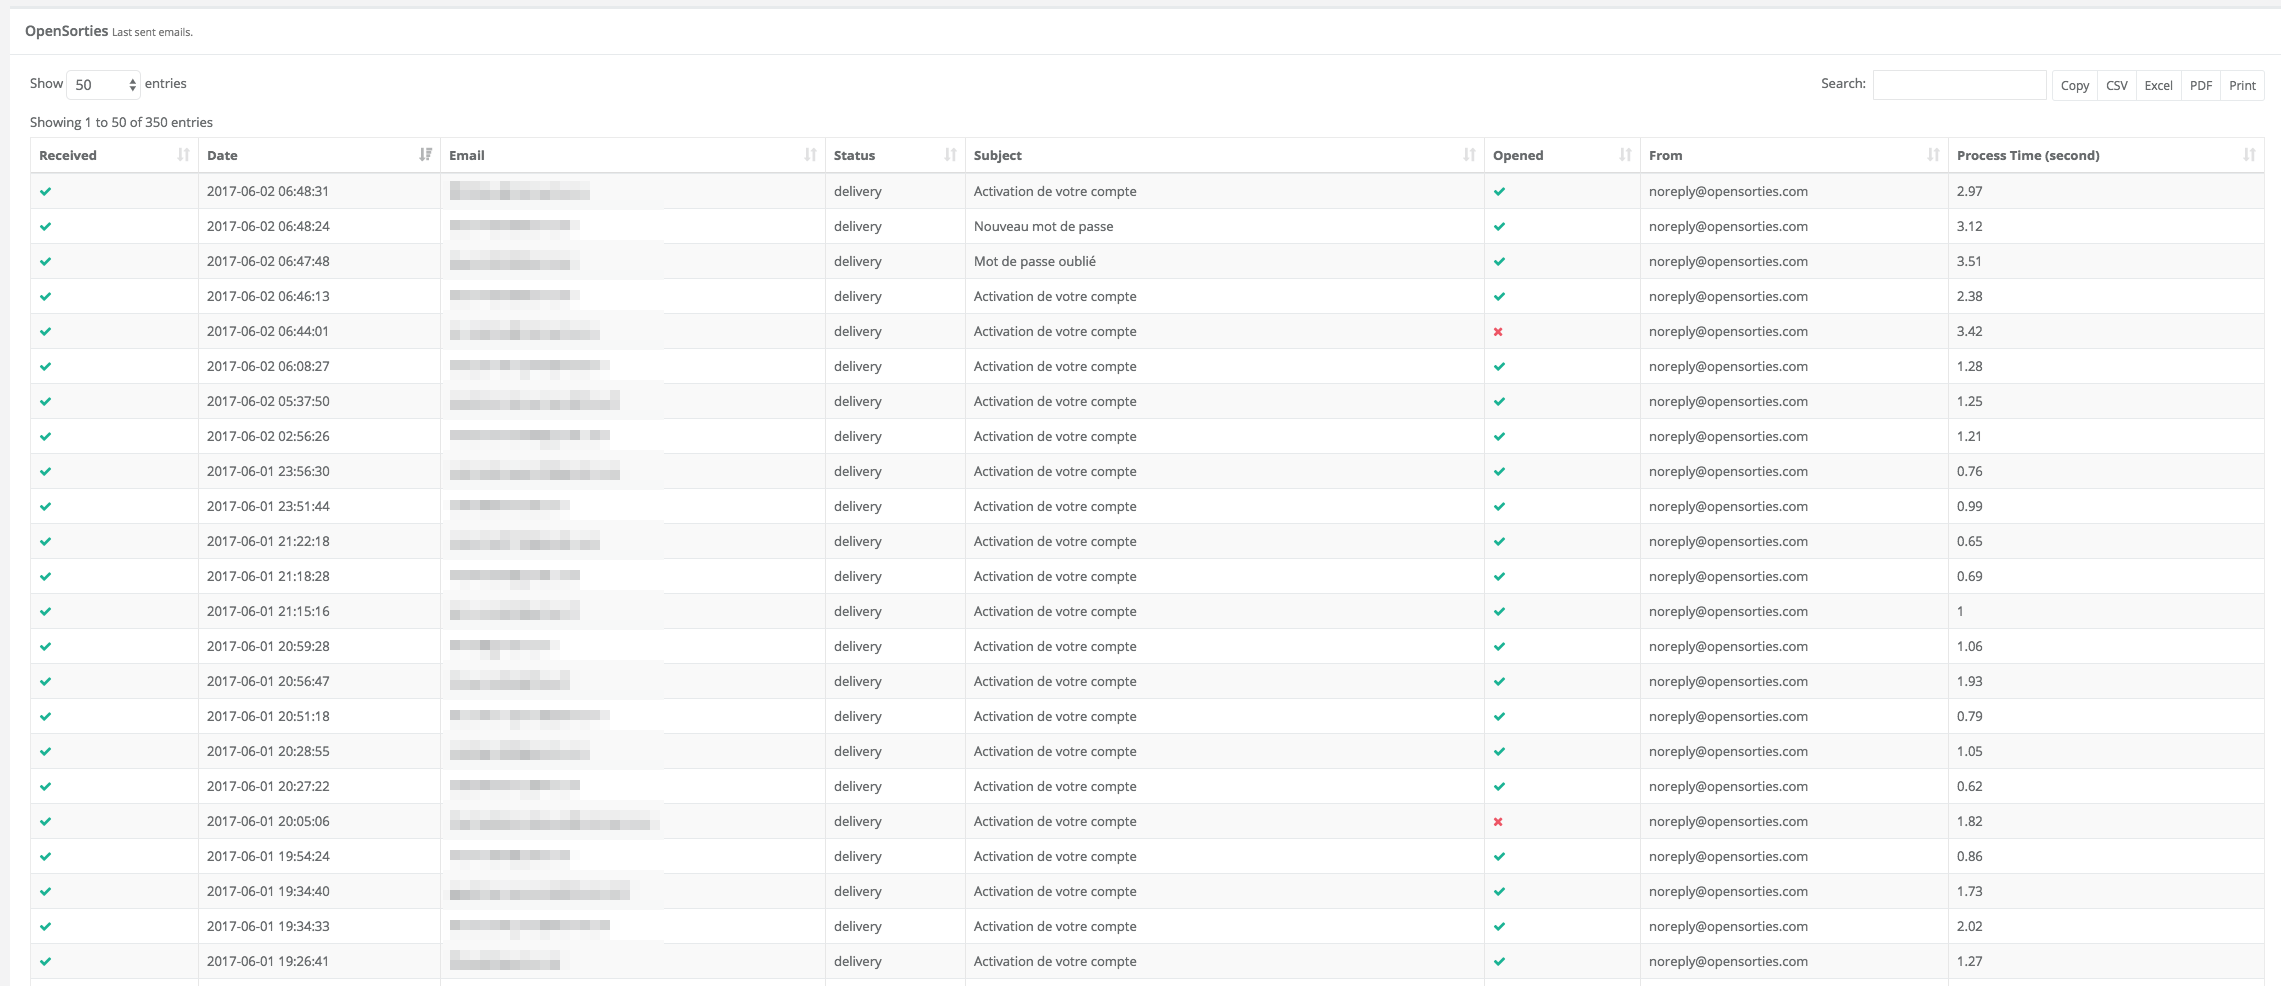Image resolution: width=2281 pixels, height=986 pixels.
Task: Click the Subject column header
Action: [1224, 155]
